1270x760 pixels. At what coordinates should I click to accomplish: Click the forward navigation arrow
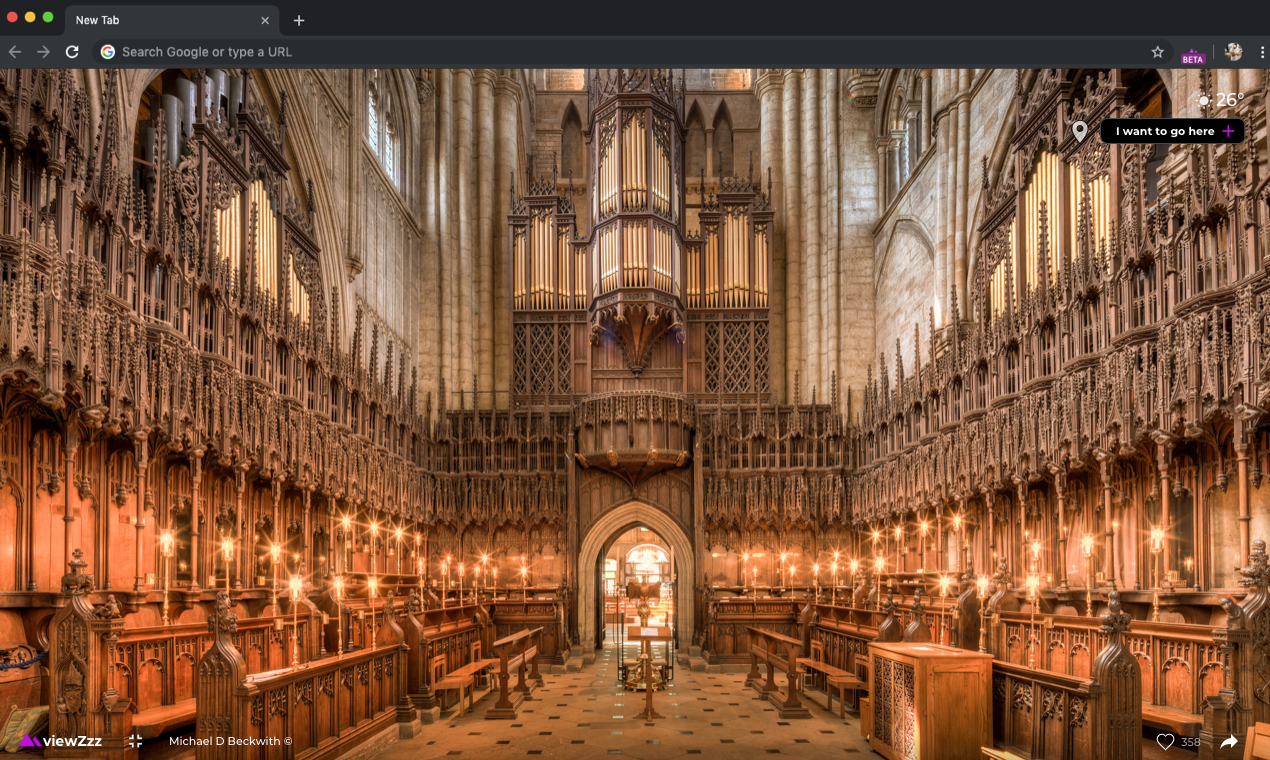coord(43,51)
